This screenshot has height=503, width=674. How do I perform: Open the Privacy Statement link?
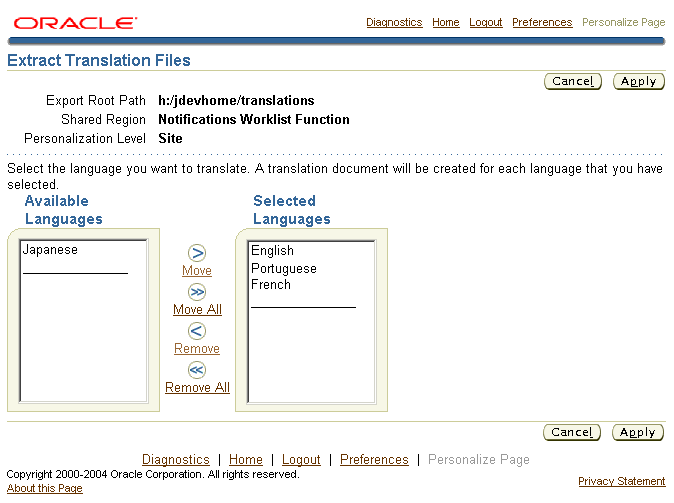click(622, 481)
